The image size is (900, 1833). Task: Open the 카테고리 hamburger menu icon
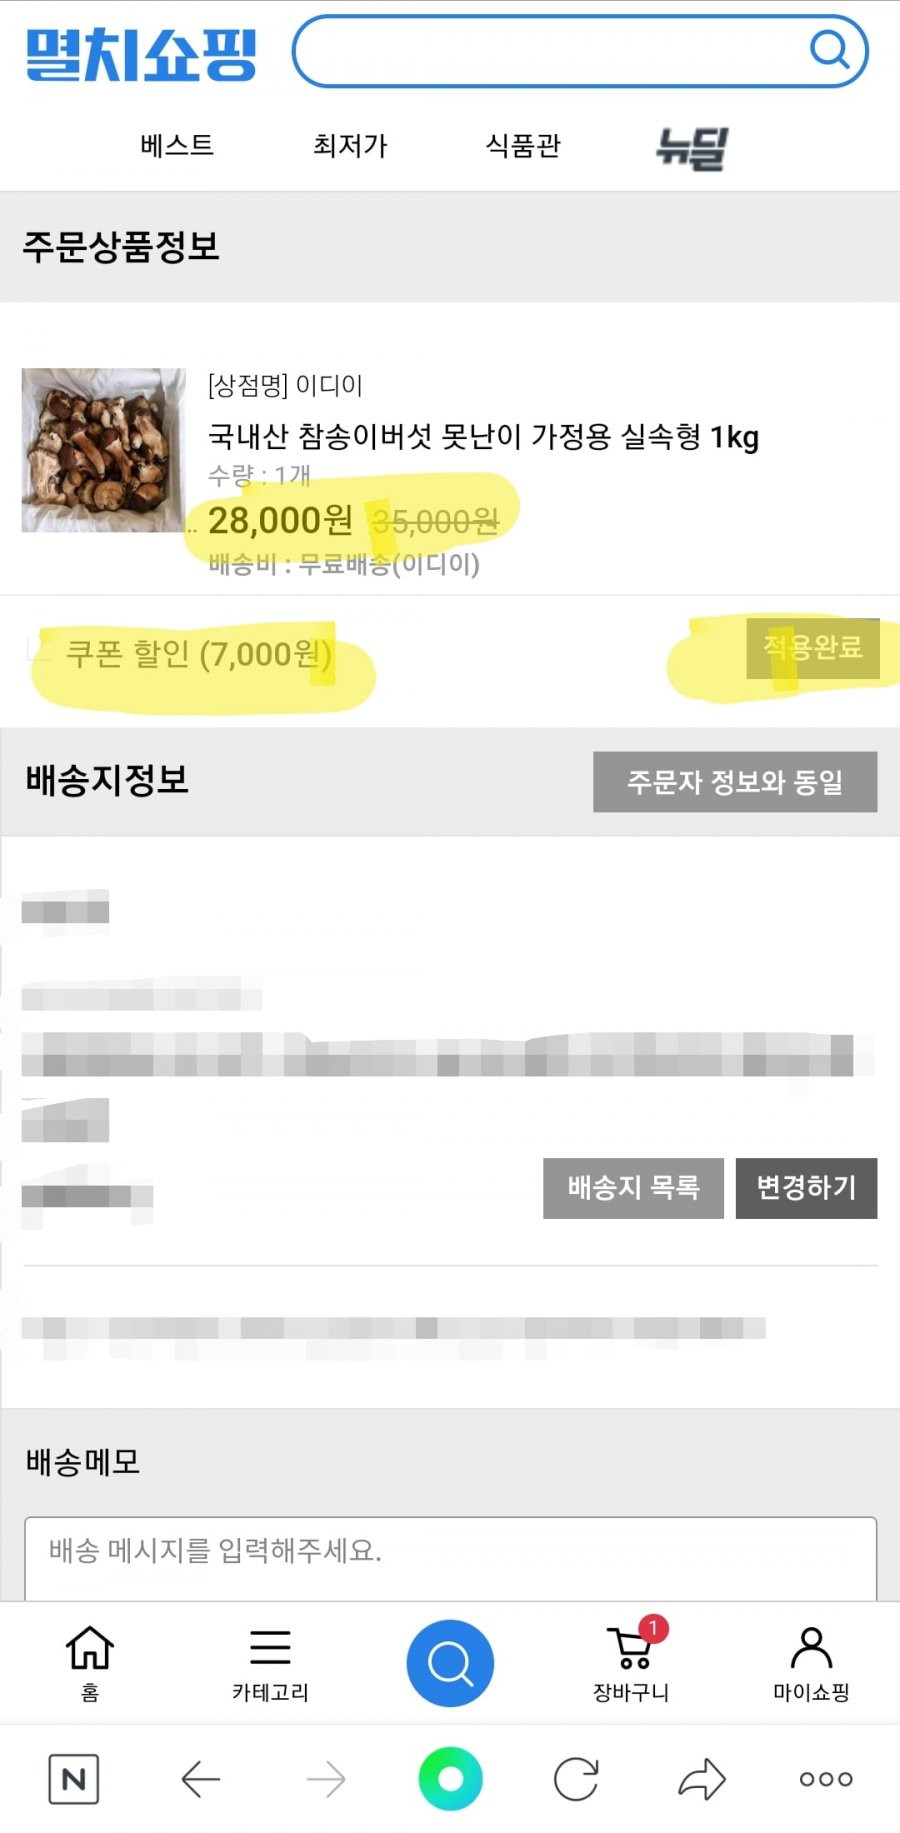pyautogui.click(x=270, y=1647)
